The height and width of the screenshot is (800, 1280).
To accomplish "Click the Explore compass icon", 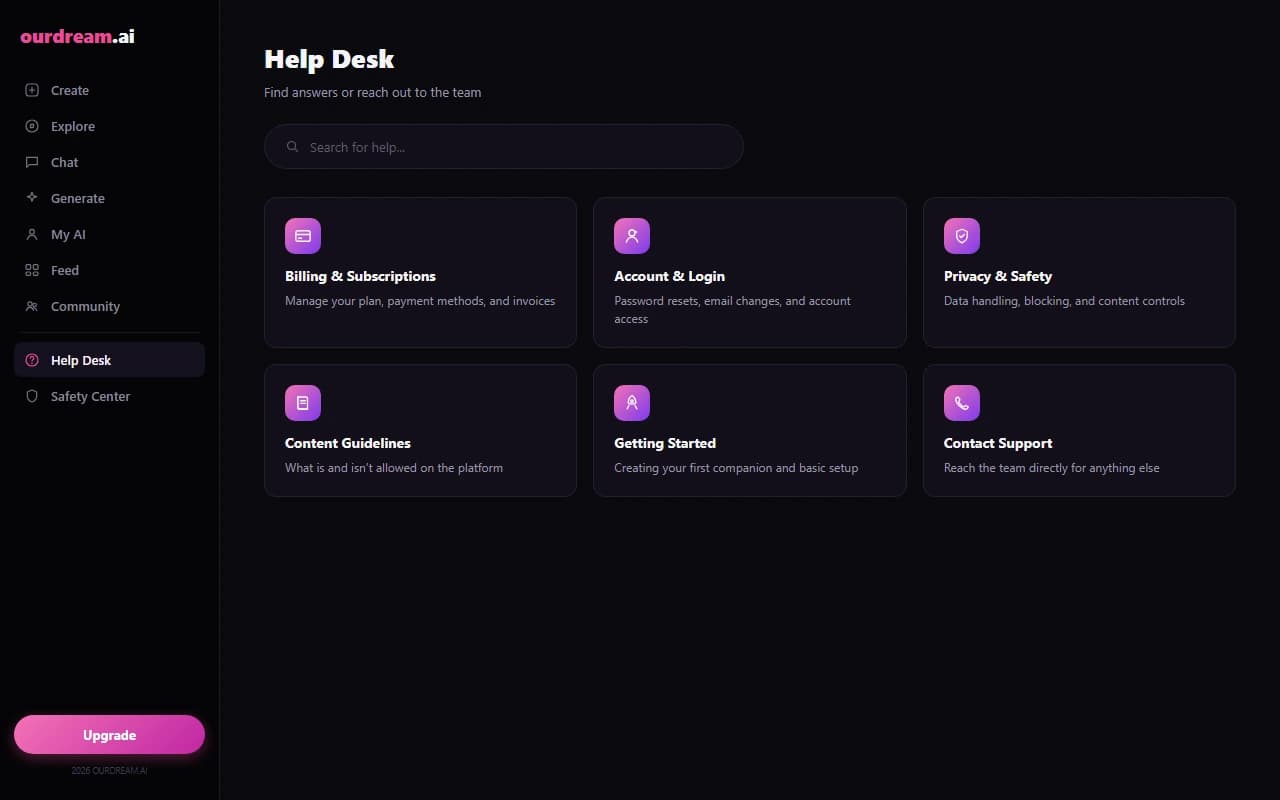I will click(32, 126).
